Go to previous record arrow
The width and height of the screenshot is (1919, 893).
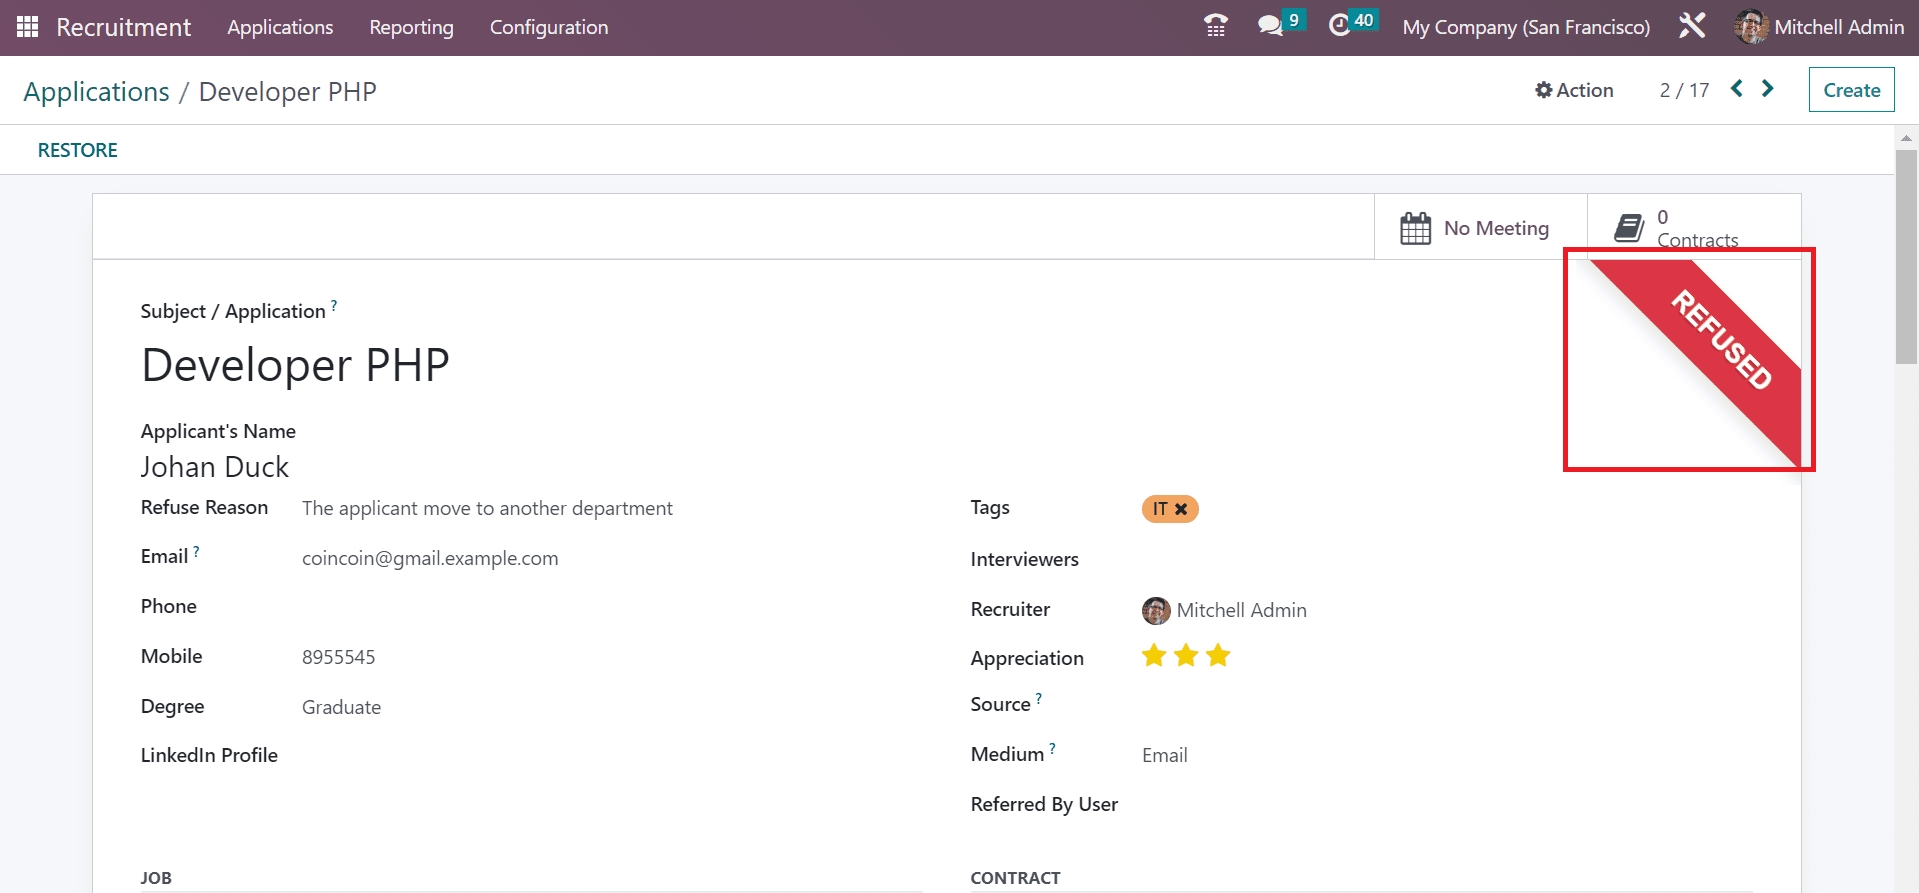click(x=1737, y=89)
